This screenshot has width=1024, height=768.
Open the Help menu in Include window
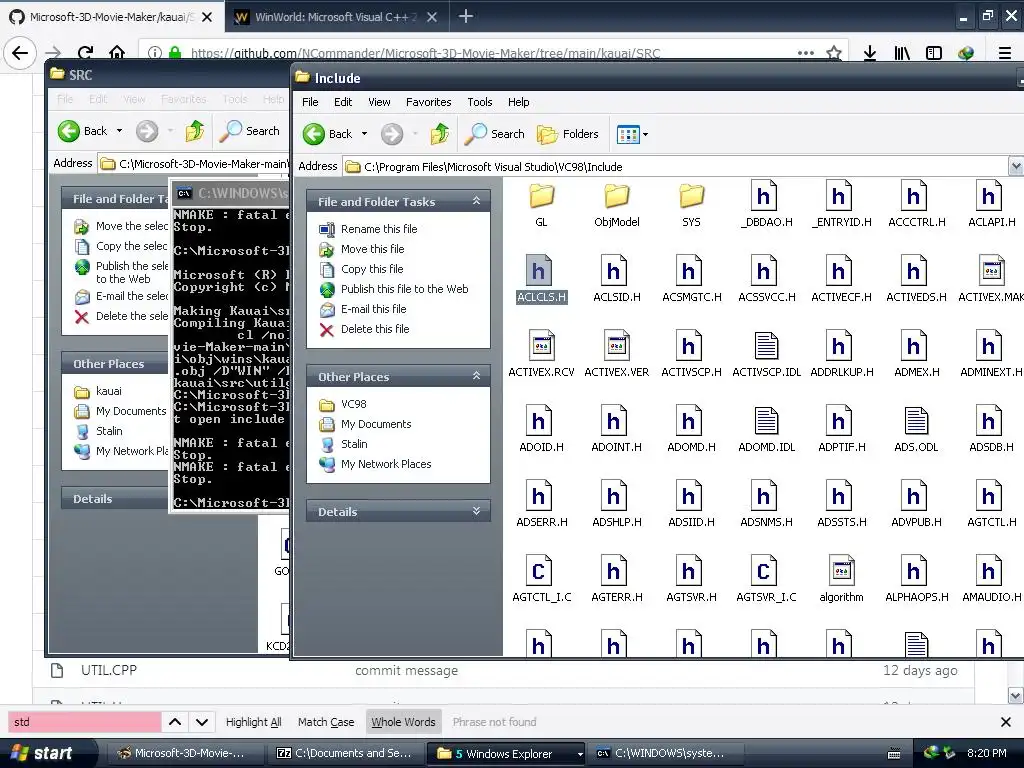pyautogui.click(x=519, y=102)
